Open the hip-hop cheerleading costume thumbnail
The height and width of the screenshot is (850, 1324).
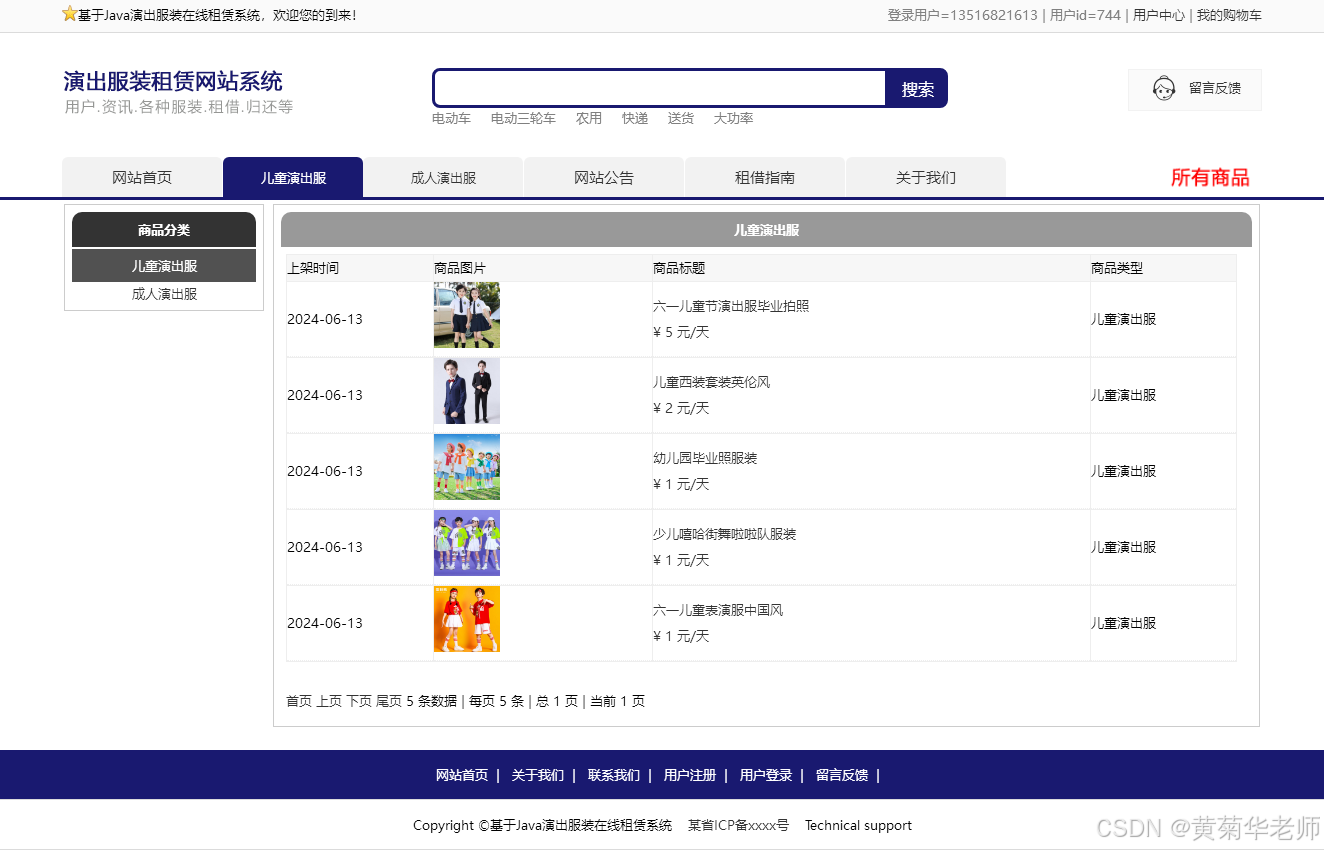point(466,543)
